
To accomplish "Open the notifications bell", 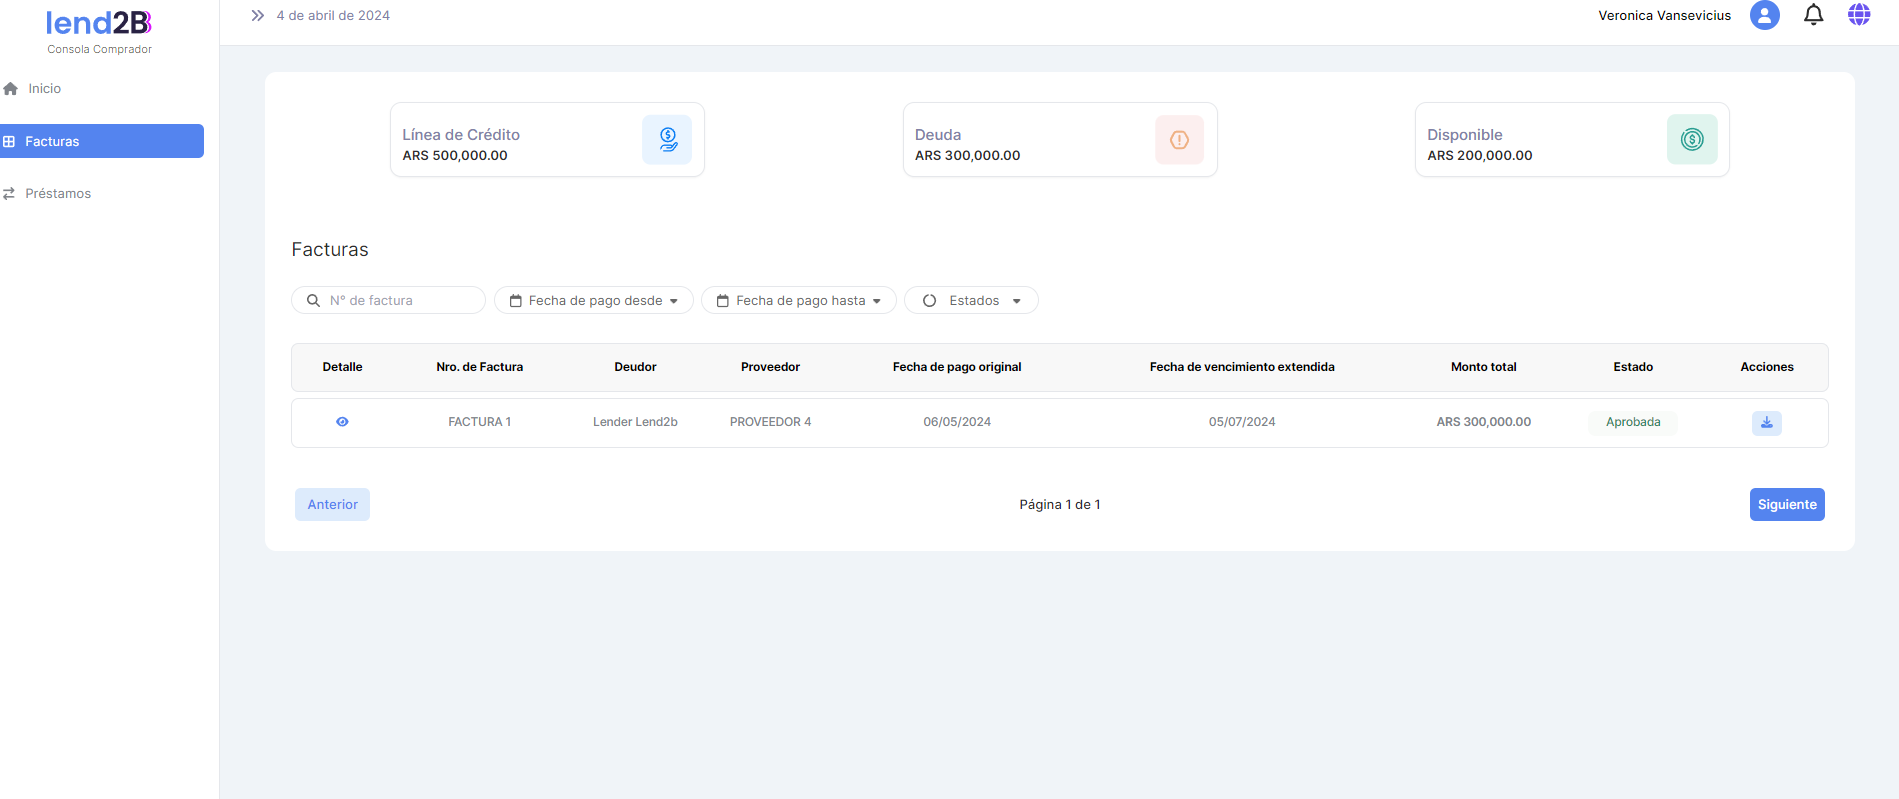I will pyautogui.click(x=1813, y=15).
